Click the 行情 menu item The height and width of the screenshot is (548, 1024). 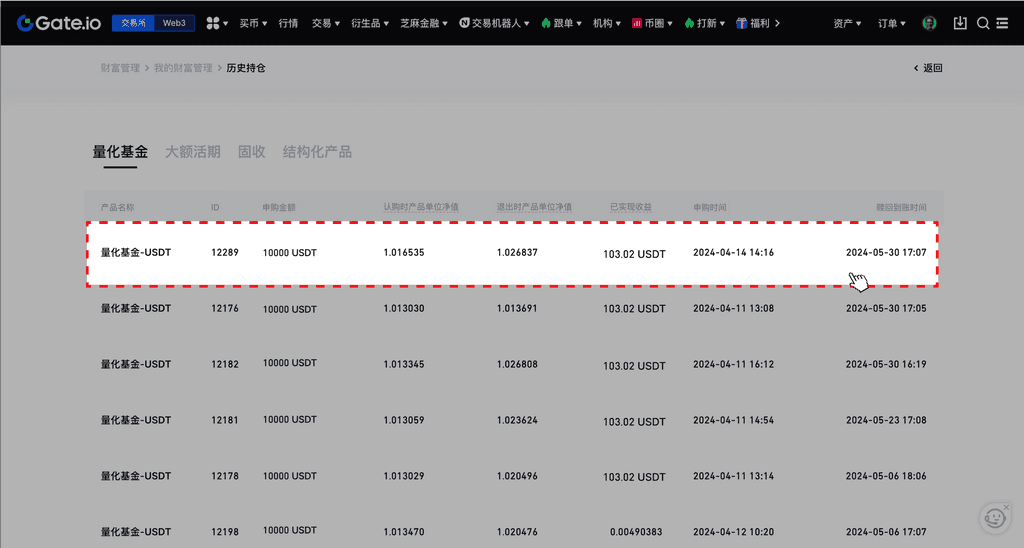pyautogui.click(x=288, y=23)
